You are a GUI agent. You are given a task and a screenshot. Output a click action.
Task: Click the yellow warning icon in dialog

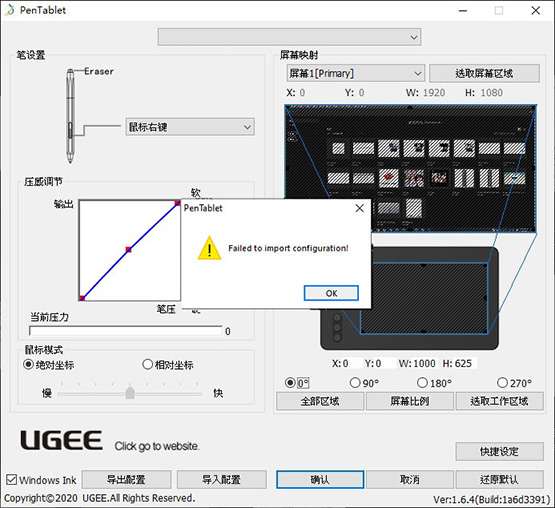pyautogui.click(x=210, y=248)
